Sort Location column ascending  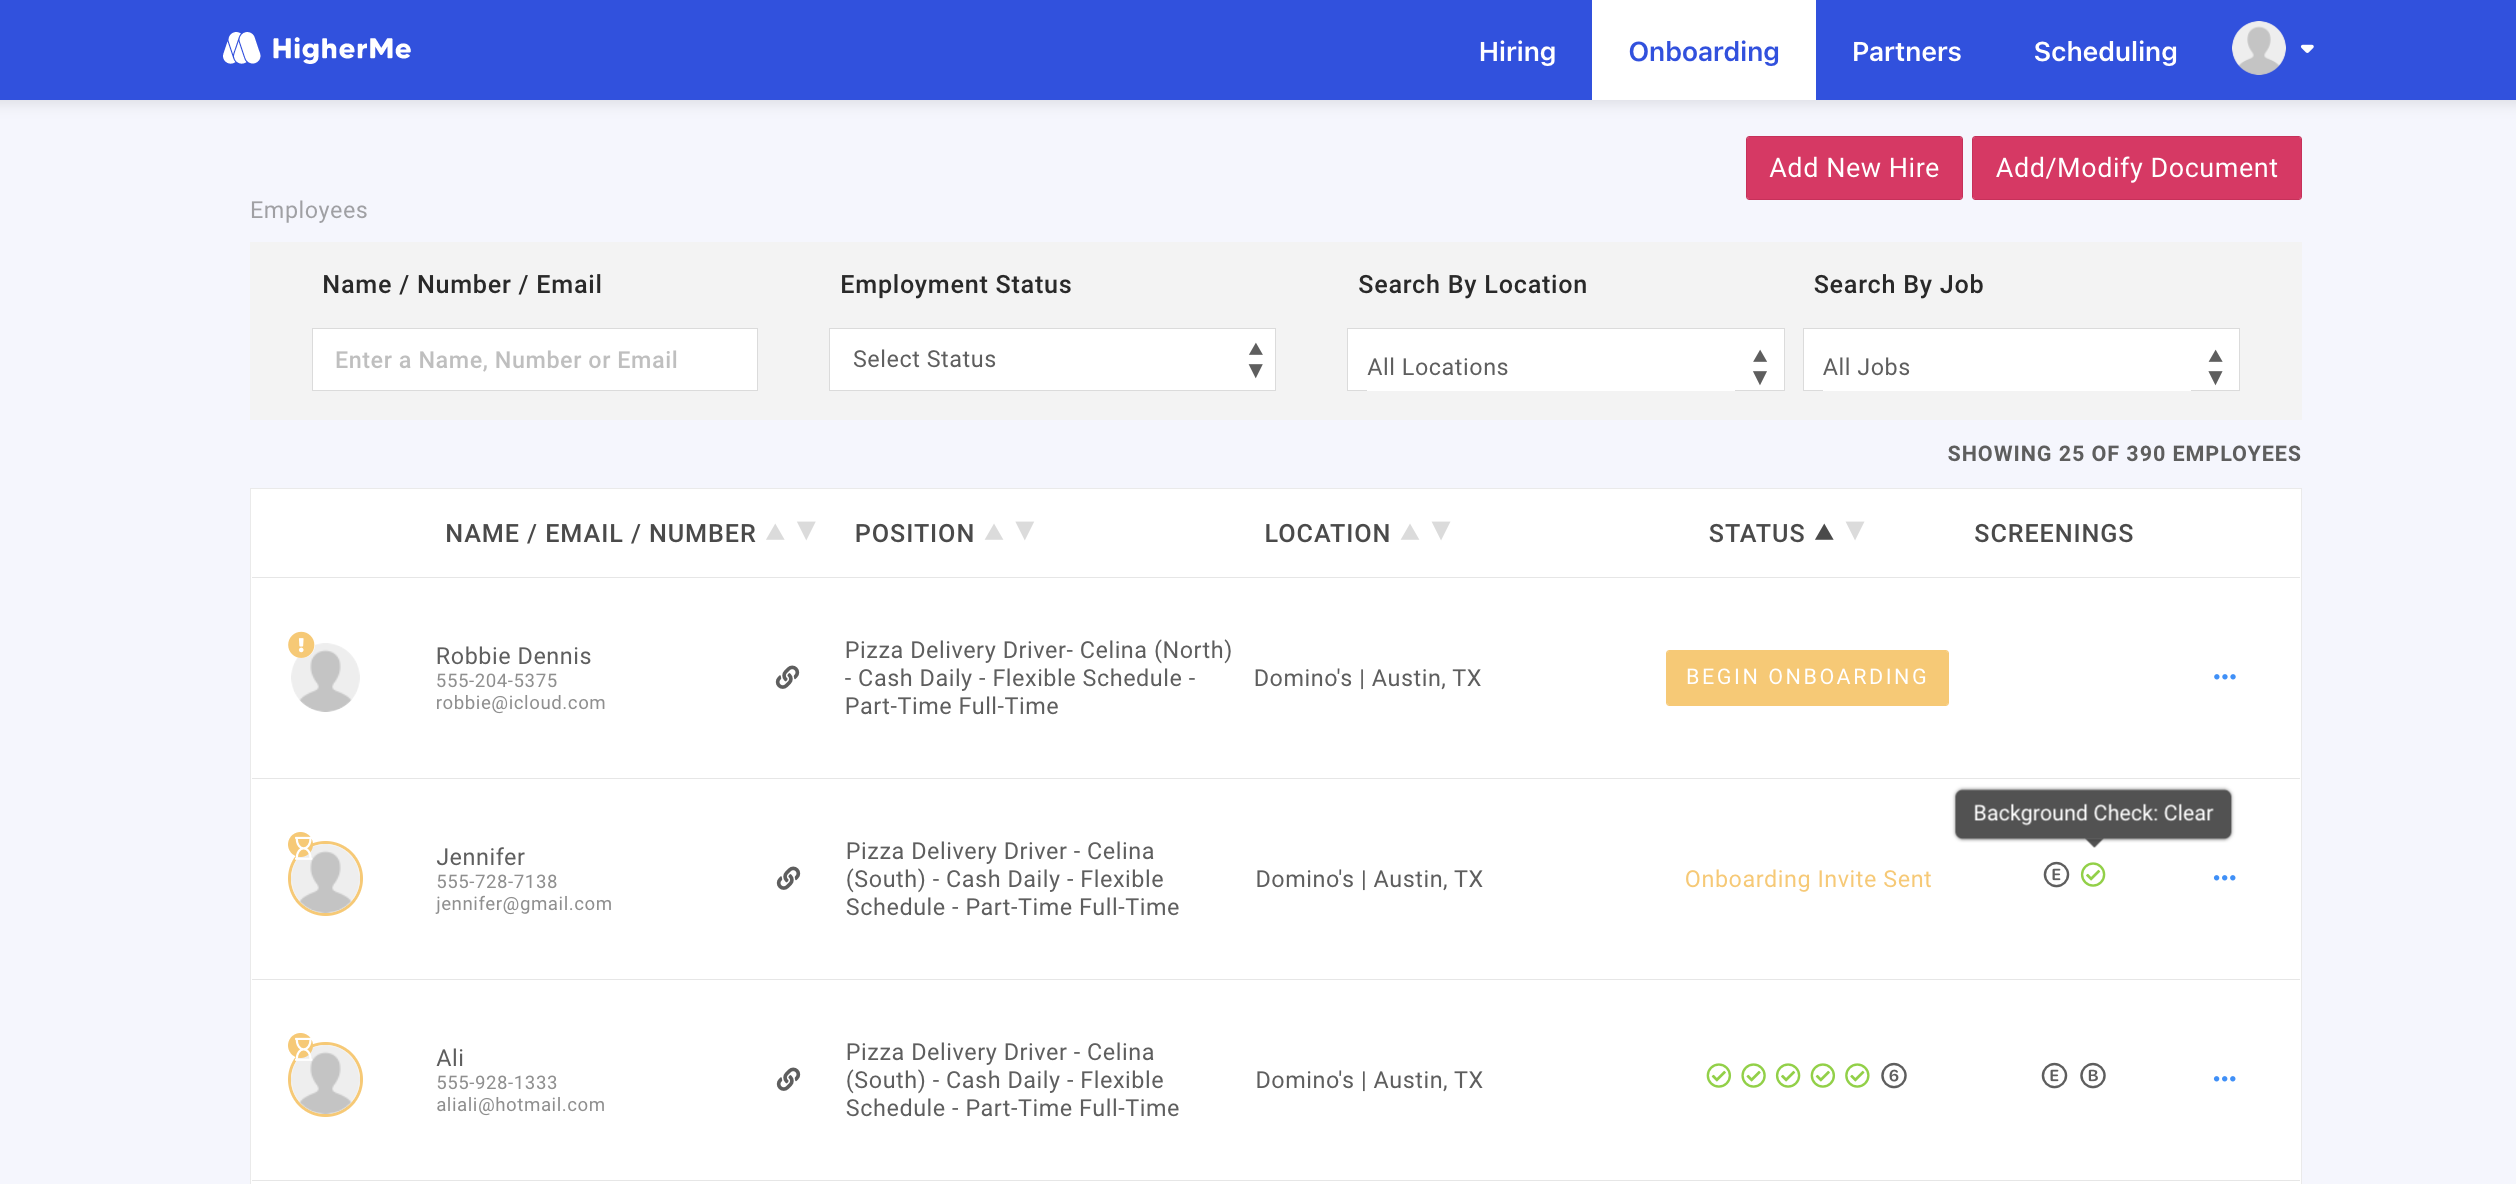(x=1410, y=531)
